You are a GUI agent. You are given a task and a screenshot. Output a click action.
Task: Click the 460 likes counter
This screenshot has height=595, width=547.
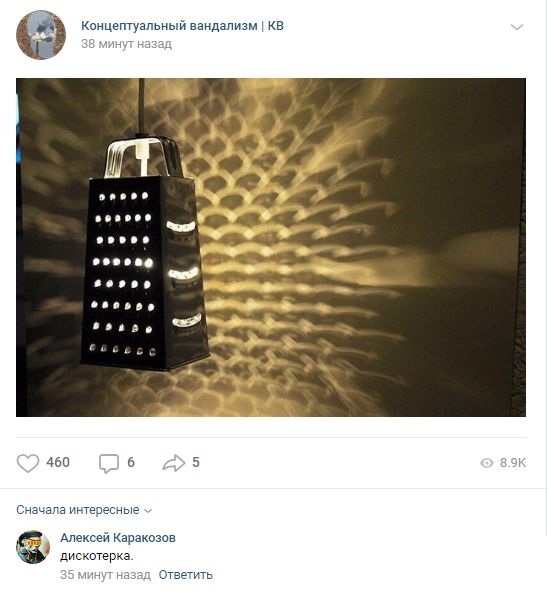pyautogui.click(x=58, y=462)
